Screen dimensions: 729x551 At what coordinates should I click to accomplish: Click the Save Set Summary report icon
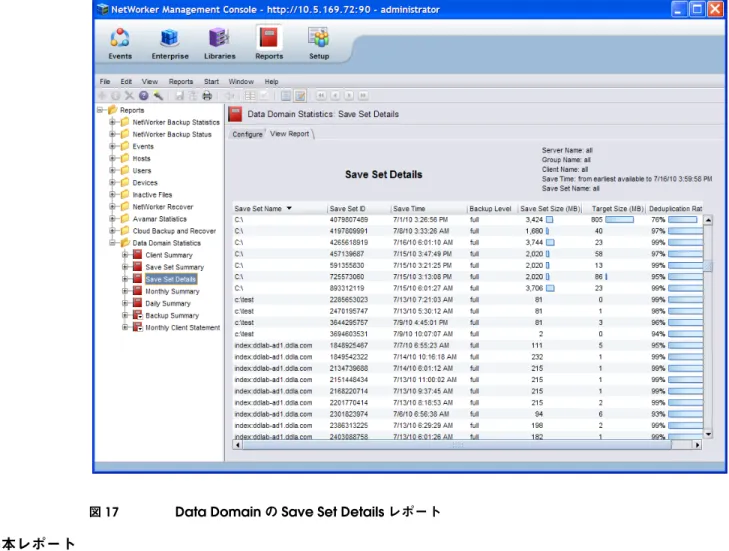click(x=137, y=267)
